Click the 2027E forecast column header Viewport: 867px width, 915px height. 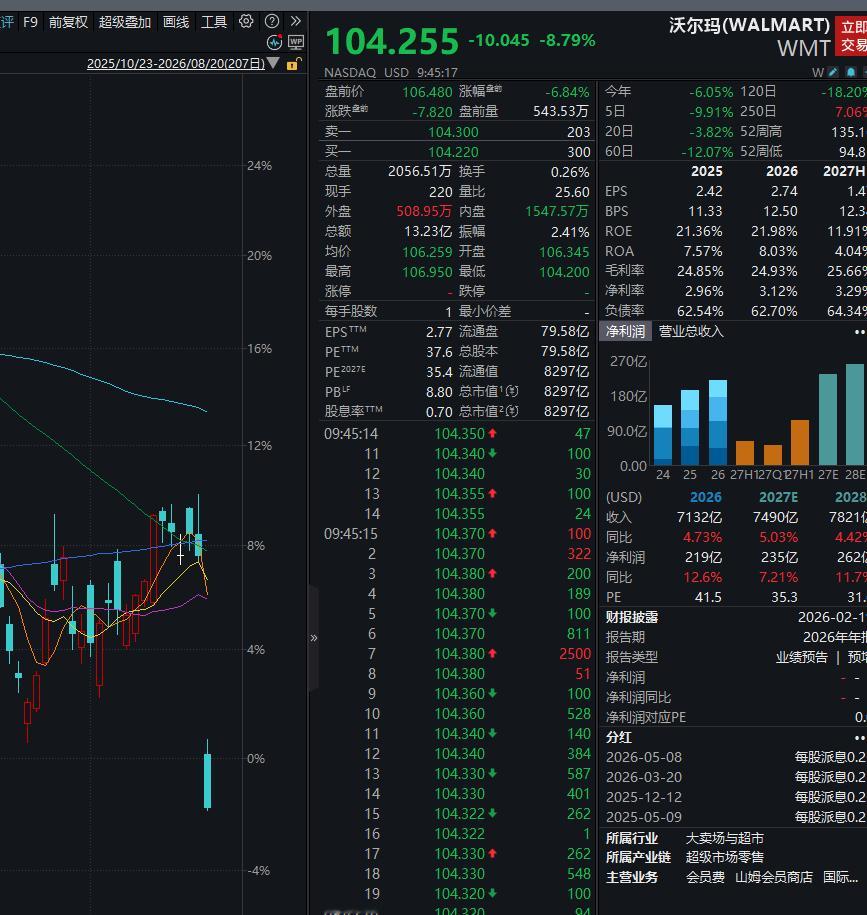point(778,497)
